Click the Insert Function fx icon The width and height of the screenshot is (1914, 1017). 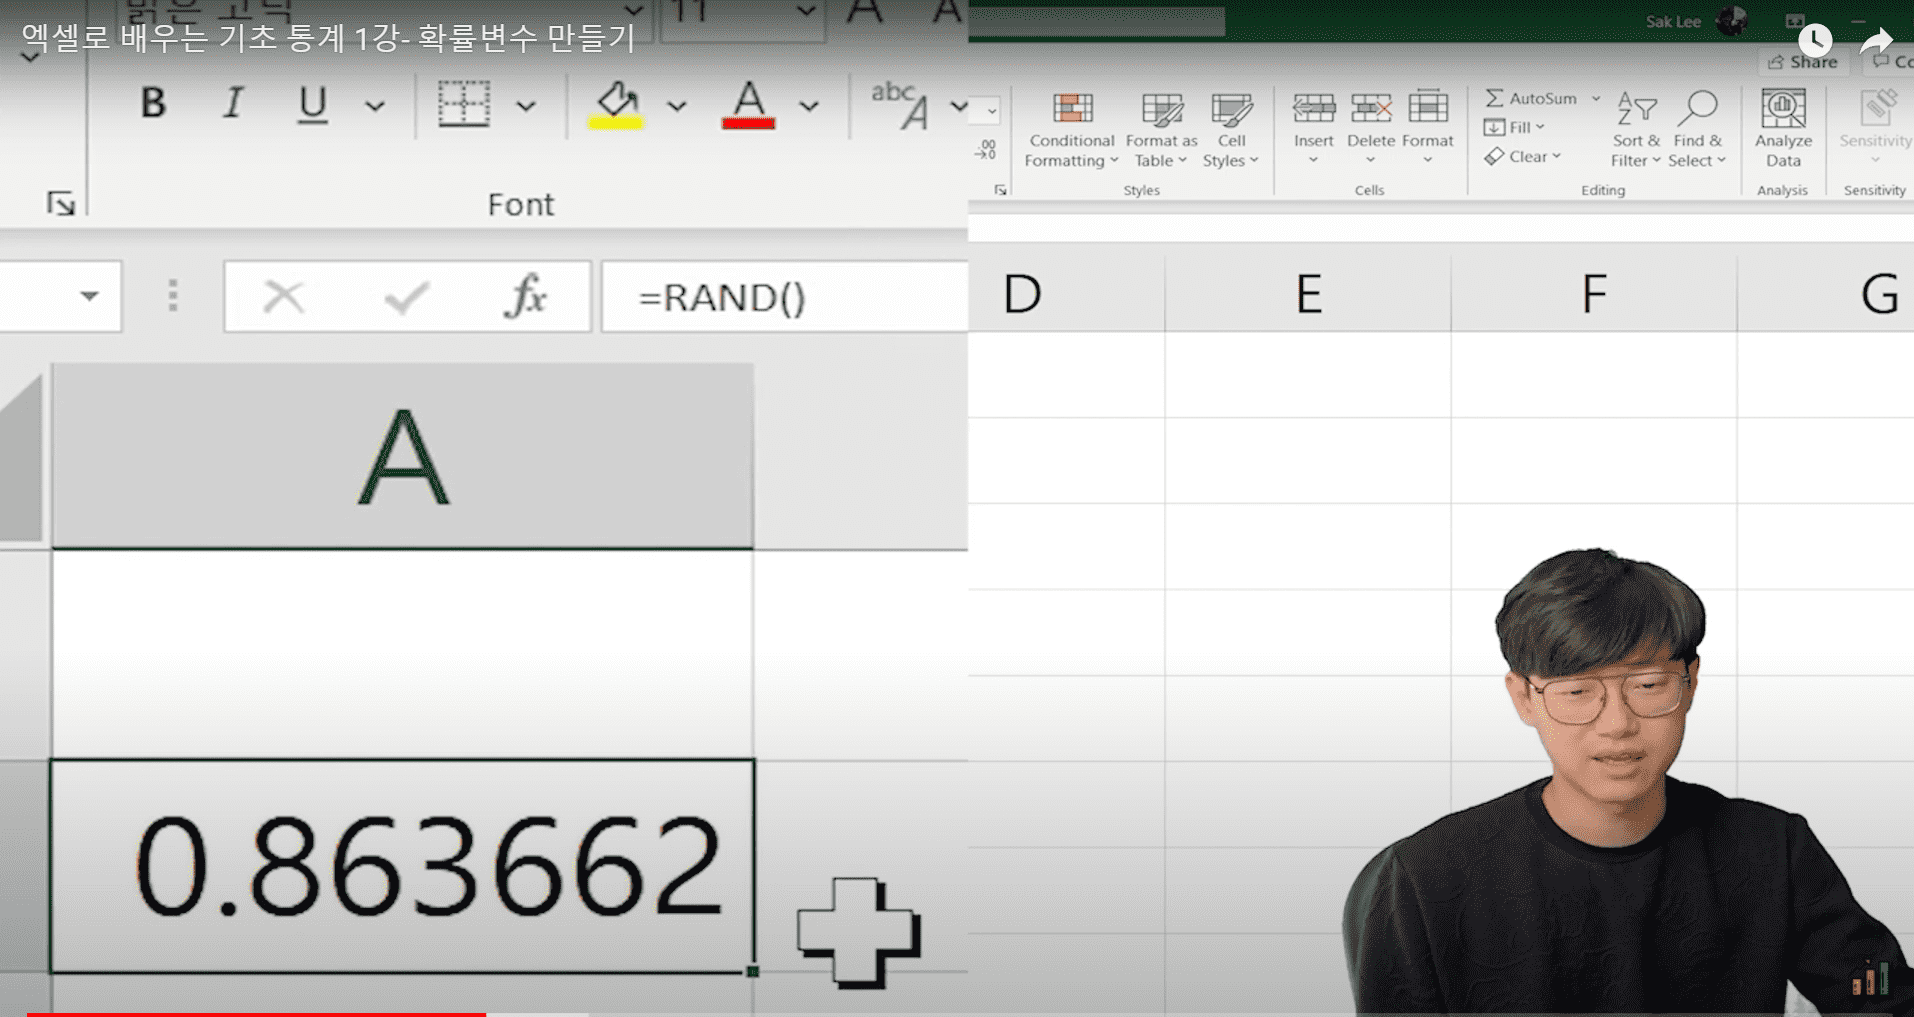pos(526,296)
